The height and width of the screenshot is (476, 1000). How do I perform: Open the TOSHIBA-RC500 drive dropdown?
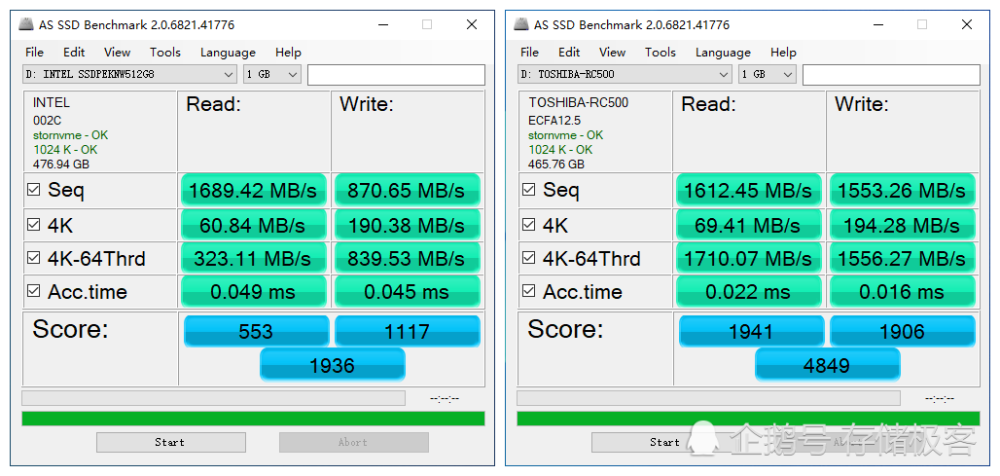(x=624, y=75)
